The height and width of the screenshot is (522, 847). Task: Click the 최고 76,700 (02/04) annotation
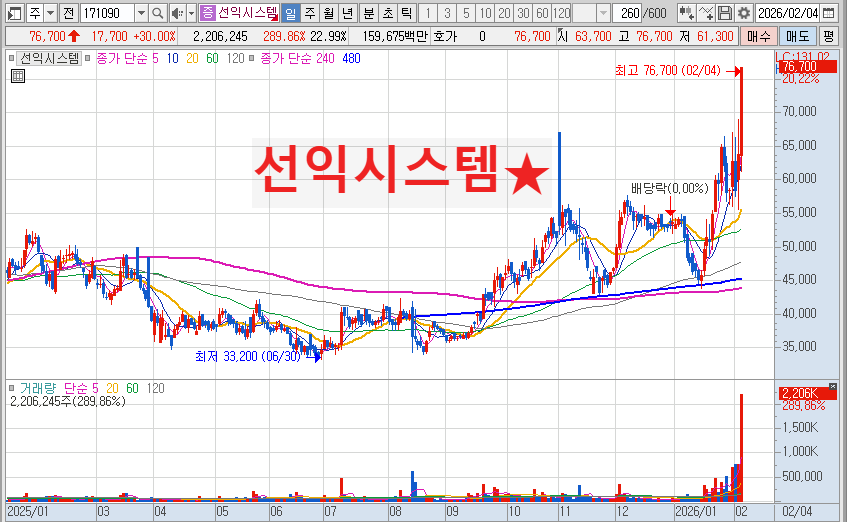pos(668,70)
